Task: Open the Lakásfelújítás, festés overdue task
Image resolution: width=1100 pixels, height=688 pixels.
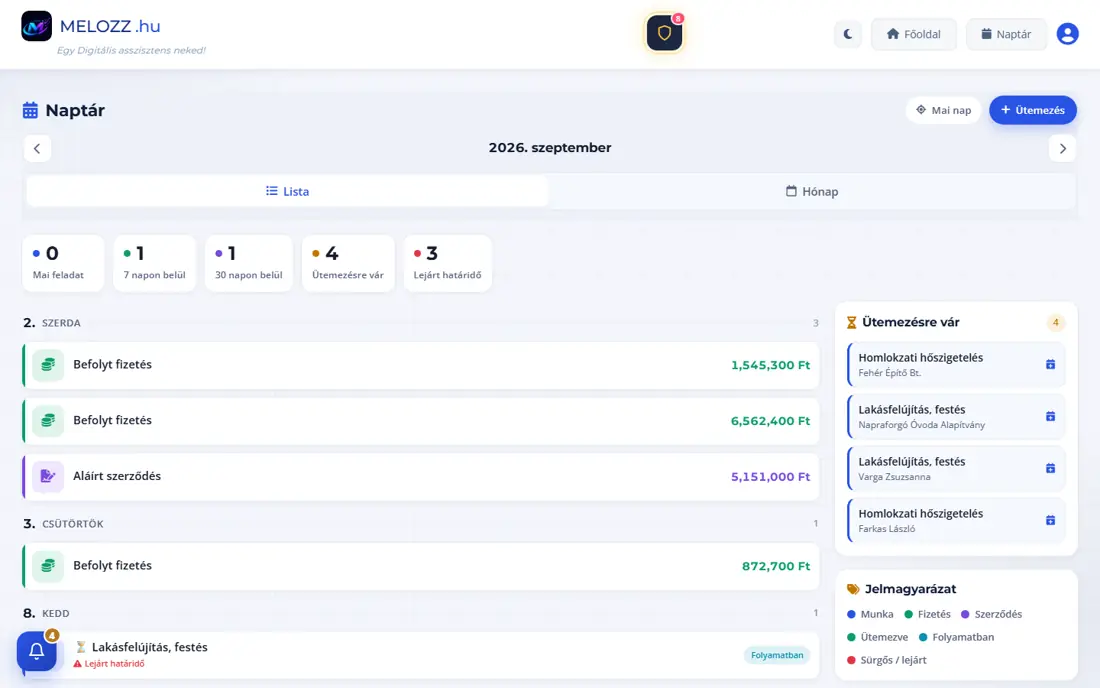Action: coord(421,655)
